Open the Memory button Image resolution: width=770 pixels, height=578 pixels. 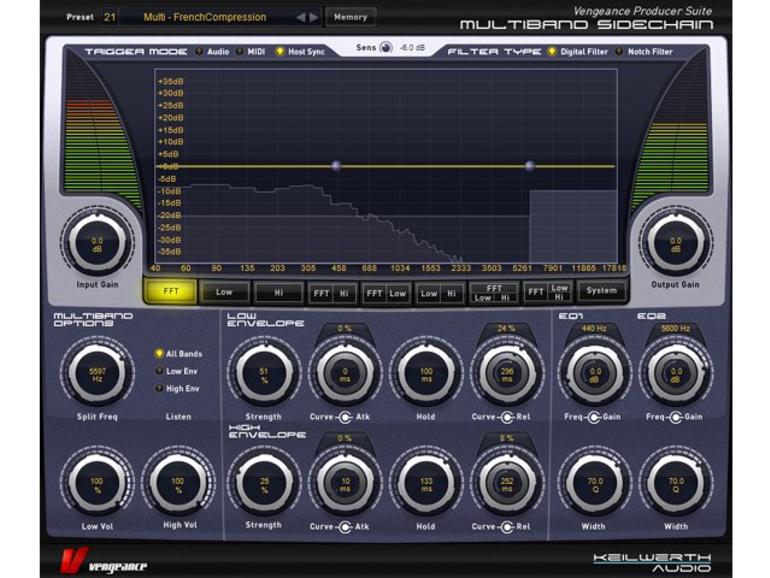[x=351, y=17]
